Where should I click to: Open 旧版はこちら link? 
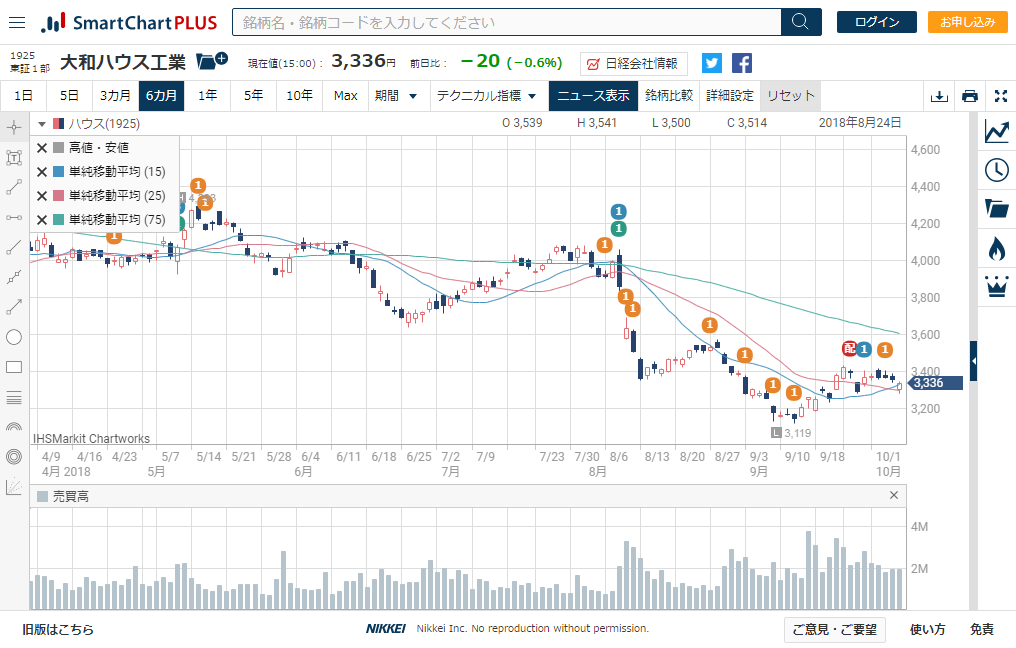coord(58,629)
